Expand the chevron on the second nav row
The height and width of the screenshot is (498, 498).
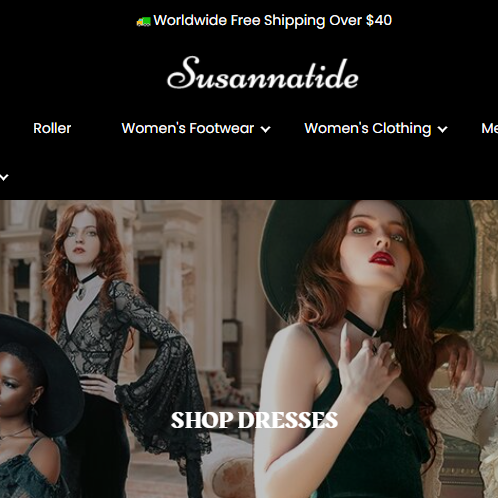4,177
